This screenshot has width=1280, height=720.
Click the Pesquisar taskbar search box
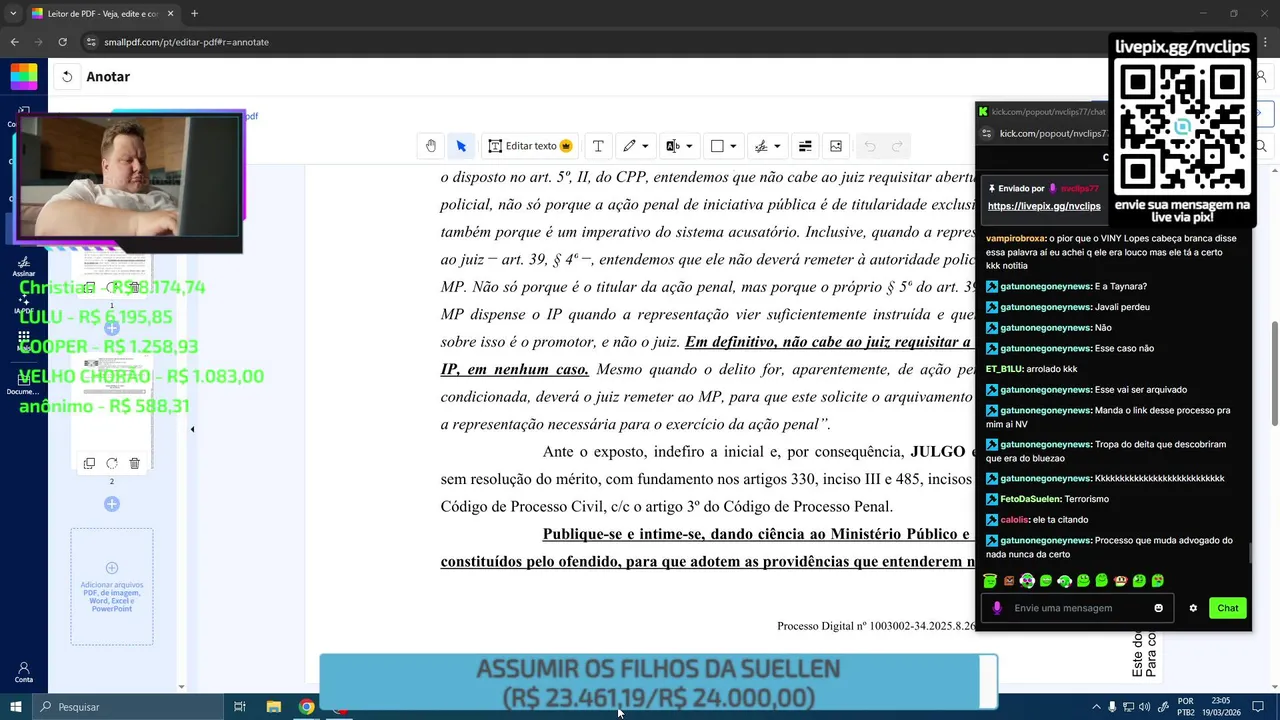point(128,707)
